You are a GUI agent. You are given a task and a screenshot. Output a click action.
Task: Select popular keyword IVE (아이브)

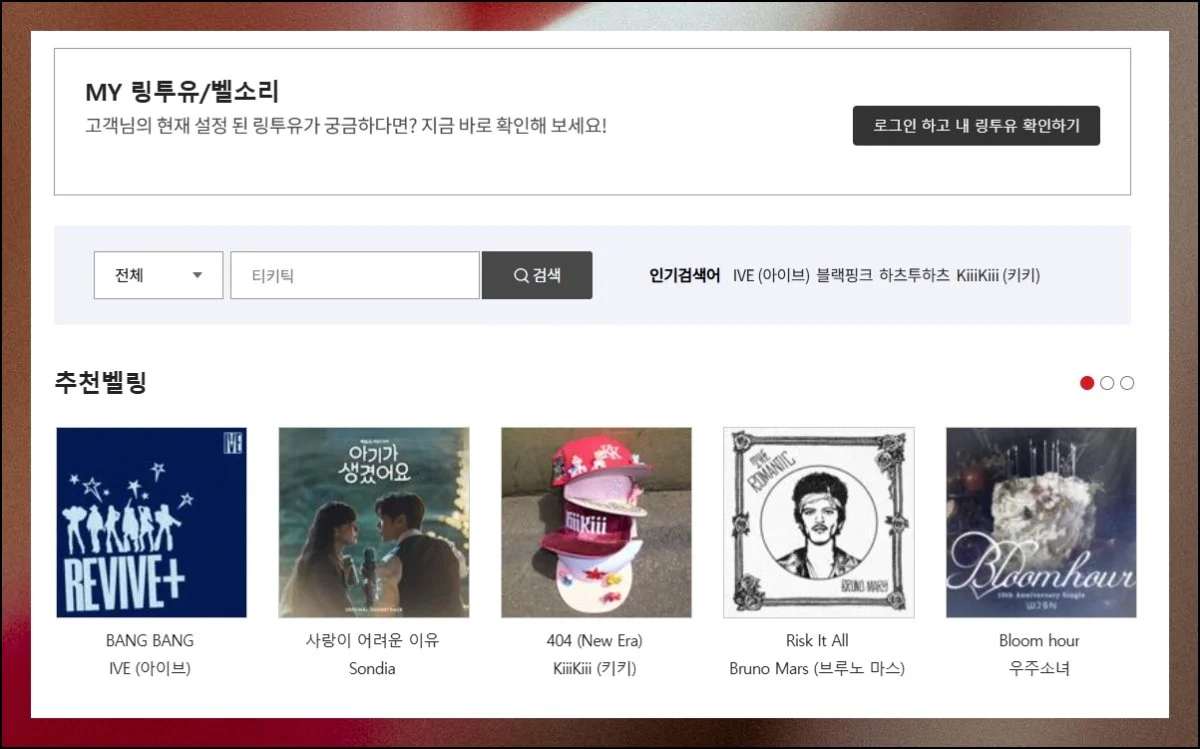(770, 275)
